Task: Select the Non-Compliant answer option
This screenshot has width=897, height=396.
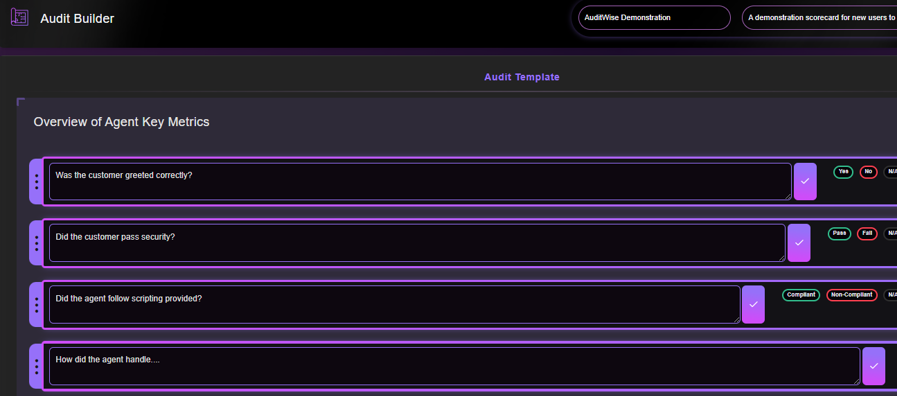Action: click(x=852, y=295)
